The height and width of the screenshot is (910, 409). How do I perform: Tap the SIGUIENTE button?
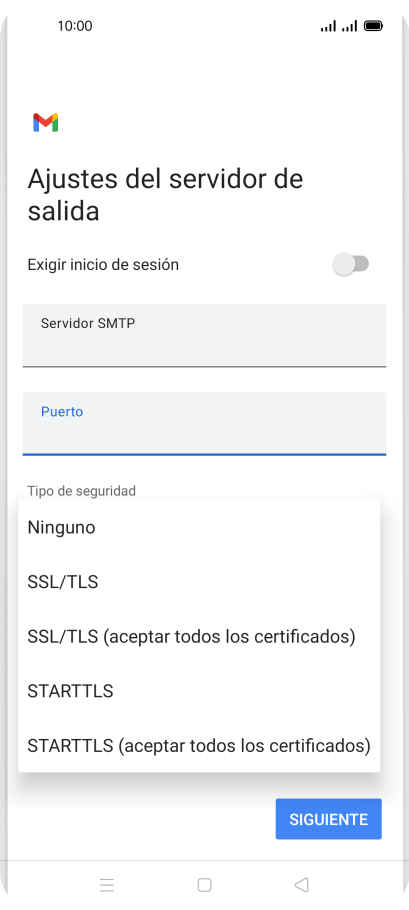coord(328,819)
